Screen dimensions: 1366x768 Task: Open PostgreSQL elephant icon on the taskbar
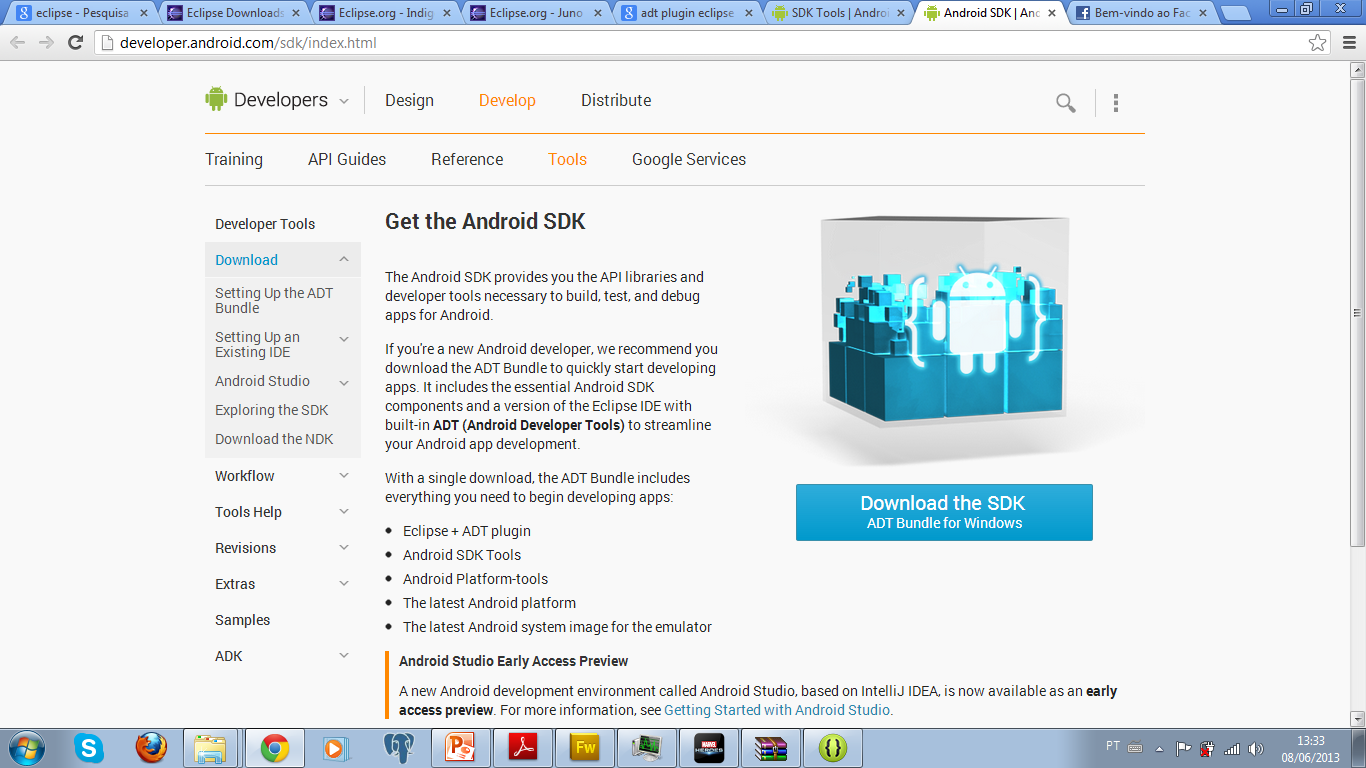(x=398, y=748)
